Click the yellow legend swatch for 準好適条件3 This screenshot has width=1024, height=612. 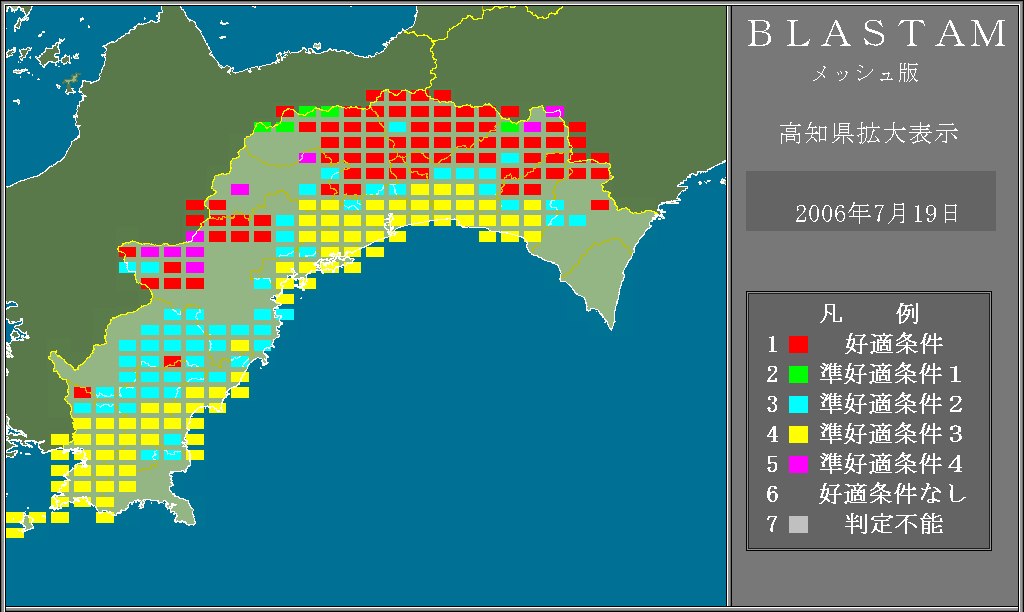tap(798, 434)
